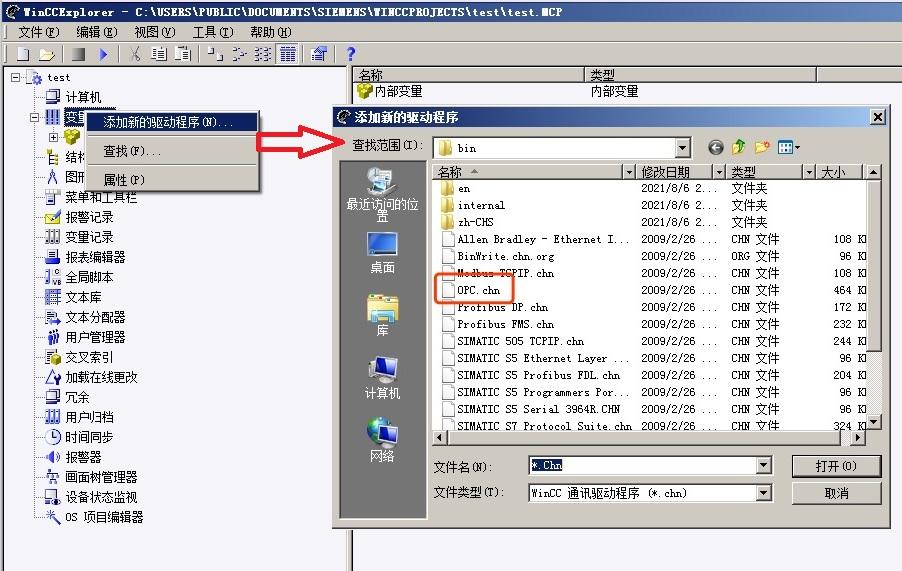Select 计算机 node in project tree

[83, 97]
